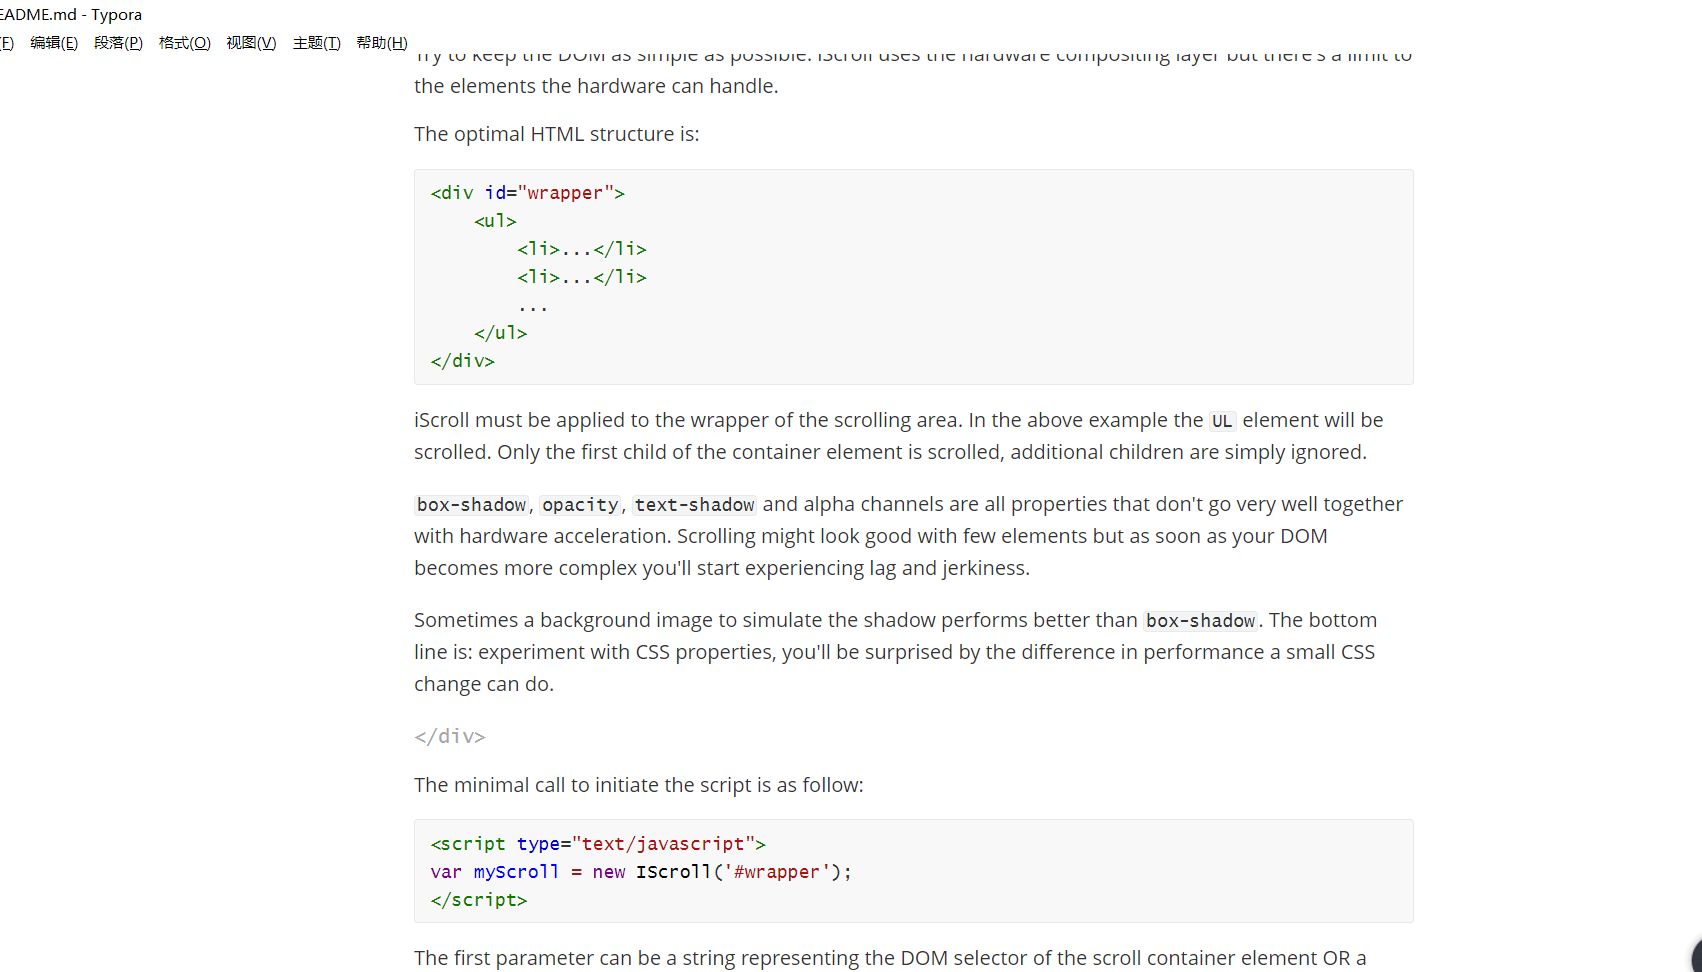1702x972 pixels.
Task: Click the box-shadow code after 'performs better than'
Action: pos(1200,621)
